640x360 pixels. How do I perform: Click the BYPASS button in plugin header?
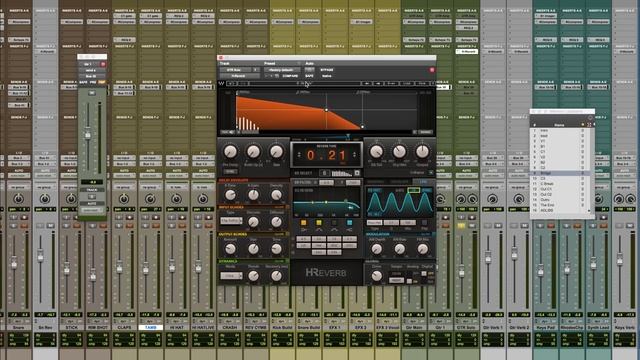(327, 70)
